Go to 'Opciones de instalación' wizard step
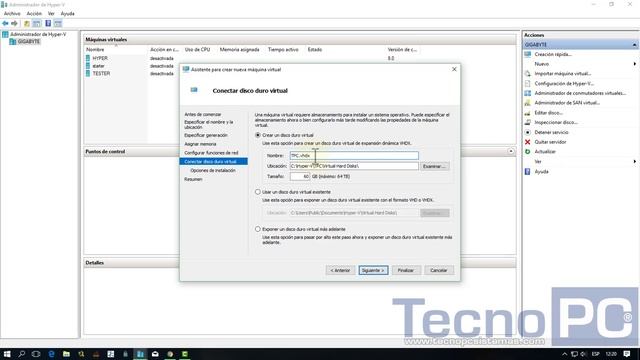 213,171
